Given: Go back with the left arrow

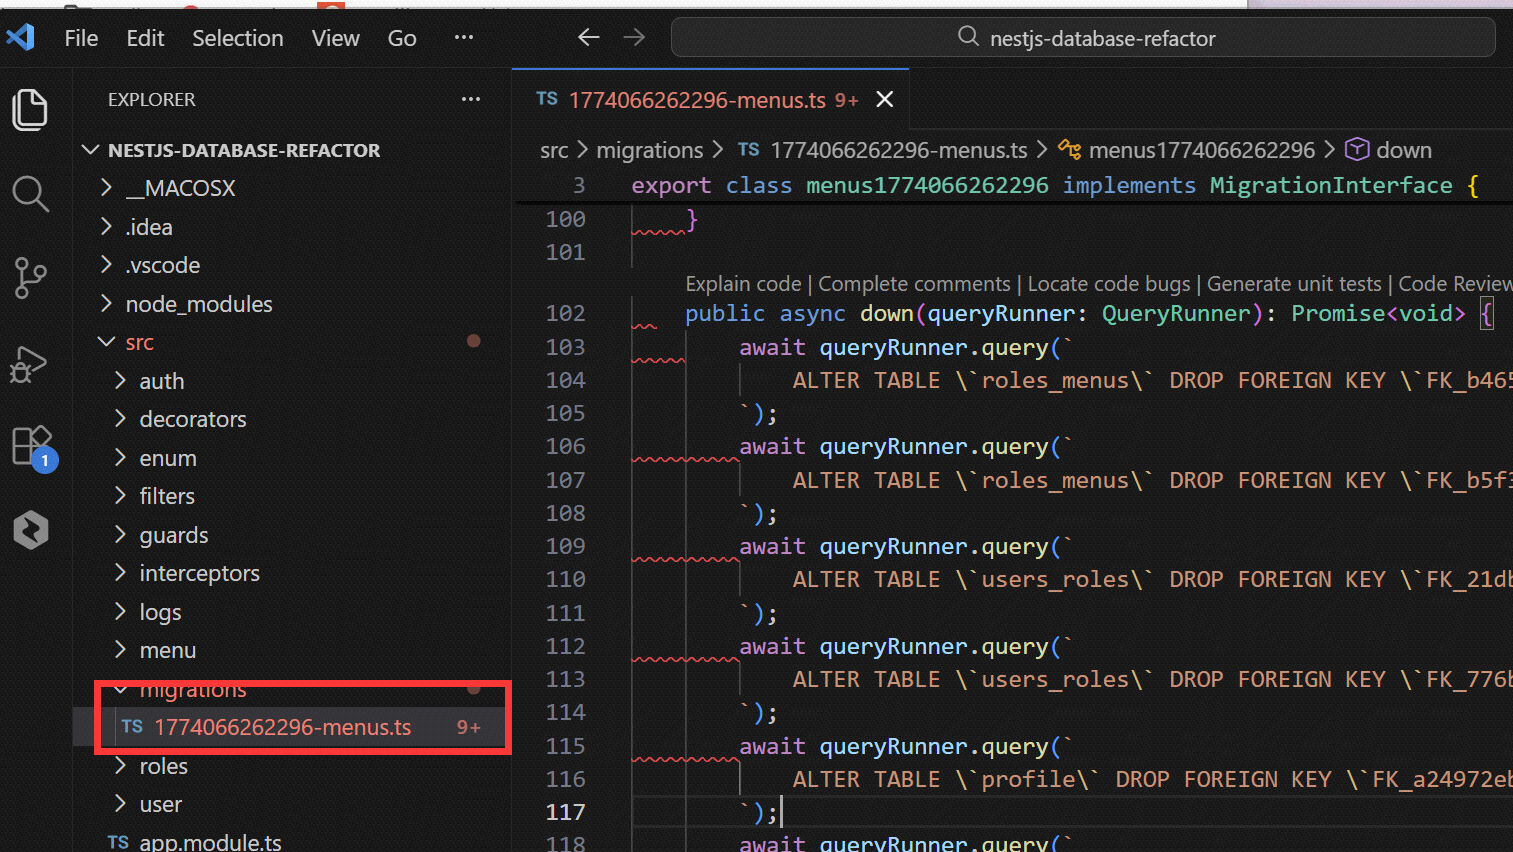Looking at the screenshot, I should 588,38.
